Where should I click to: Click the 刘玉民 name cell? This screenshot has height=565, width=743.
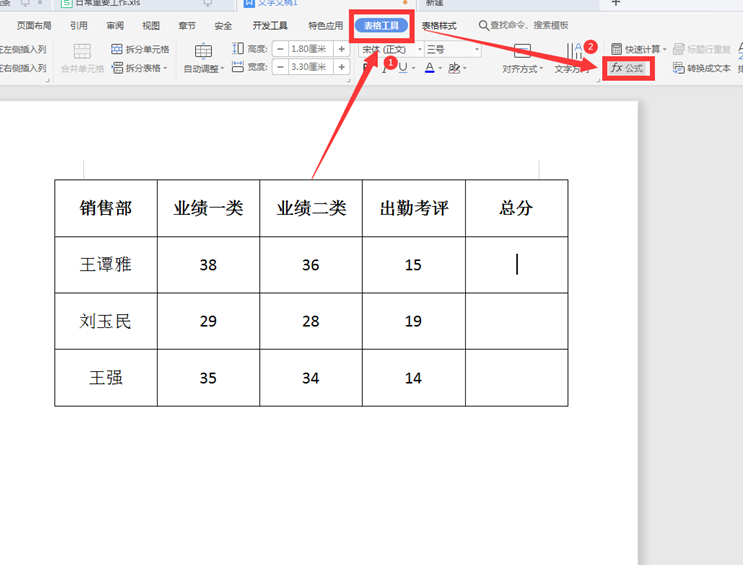[106, 321]
